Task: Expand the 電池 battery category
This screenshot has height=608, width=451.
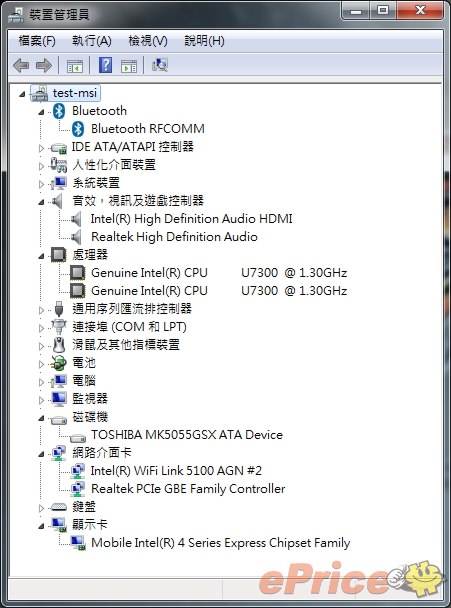Action: pos(41,364)
